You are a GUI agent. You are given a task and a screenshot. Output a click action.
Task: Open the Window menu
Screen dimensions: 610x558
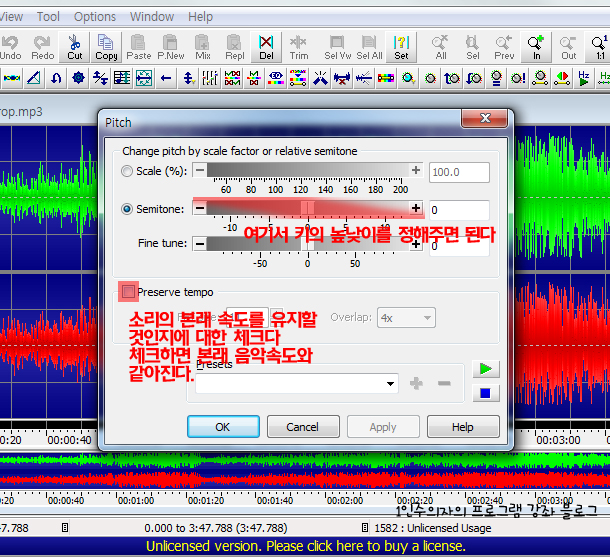[152, 17]
